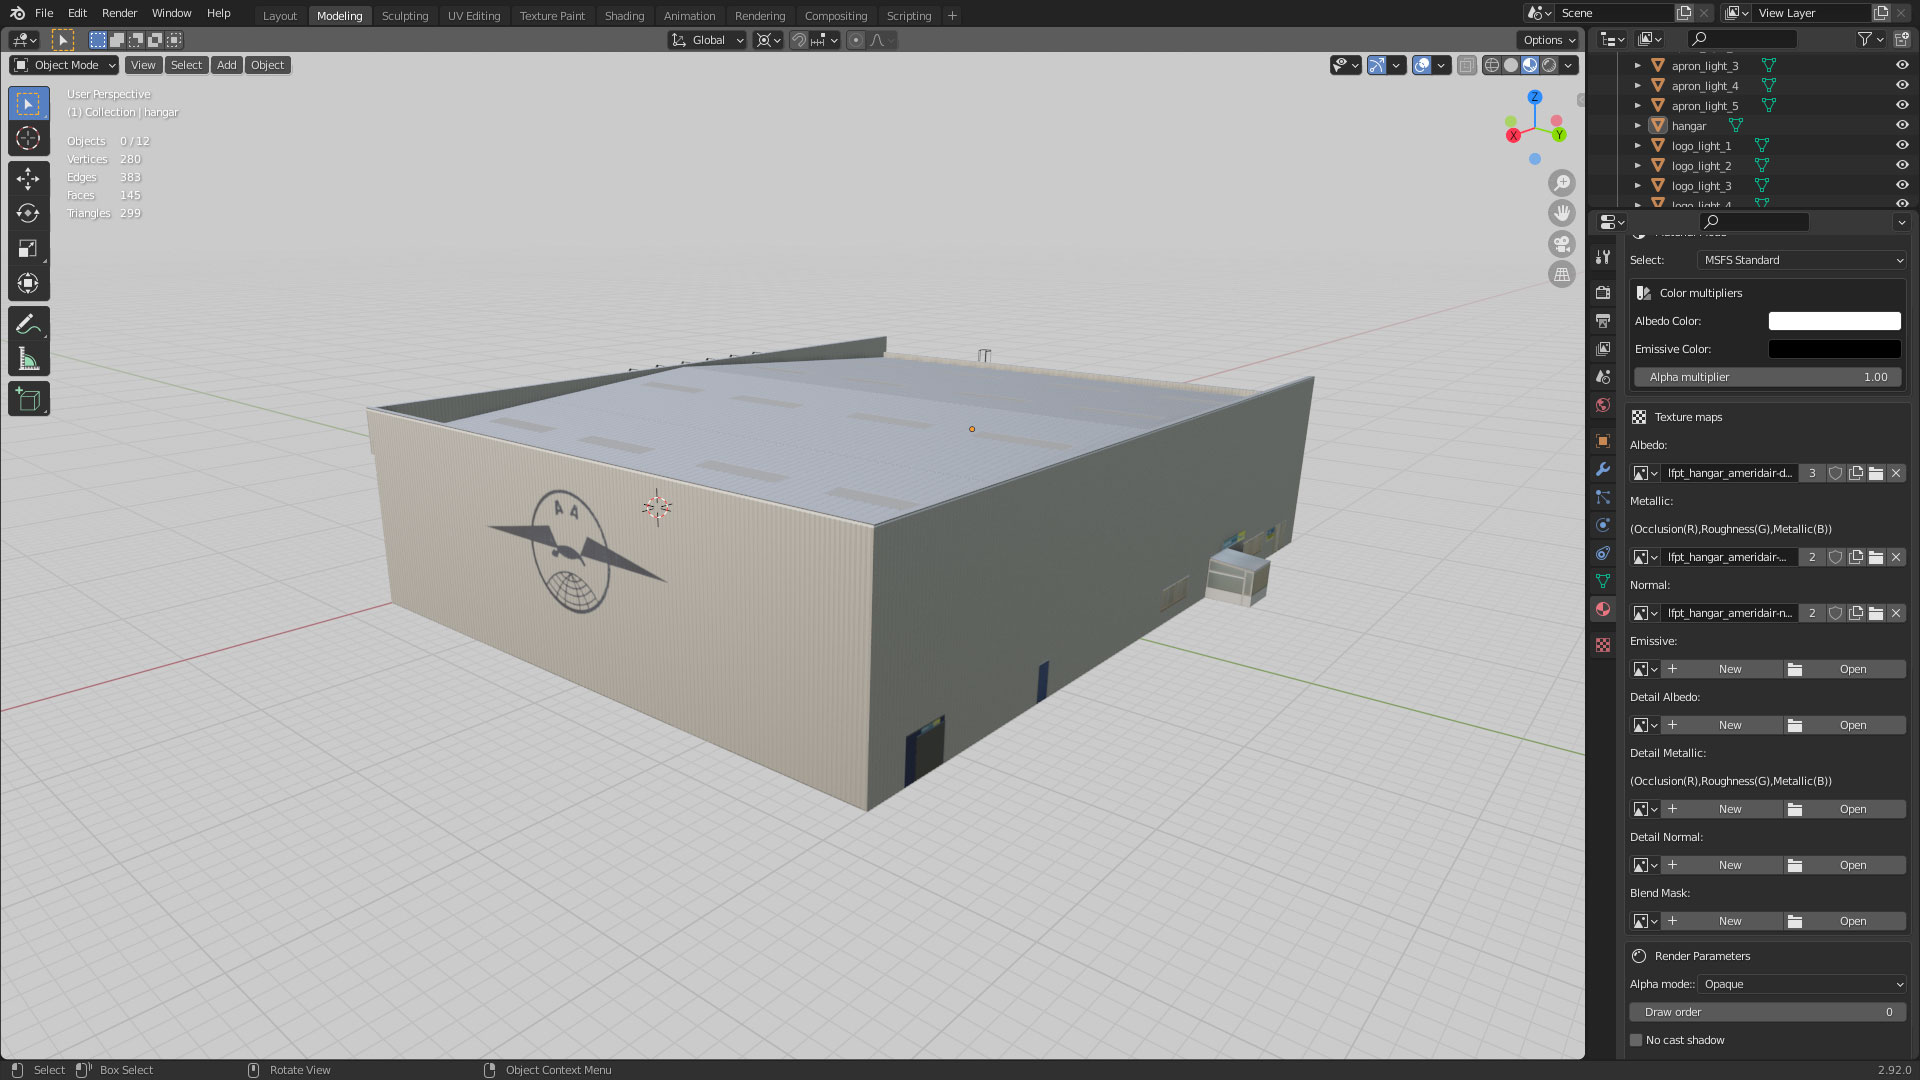Select the Move tool

pyautogui.click(x=28, y=178)
